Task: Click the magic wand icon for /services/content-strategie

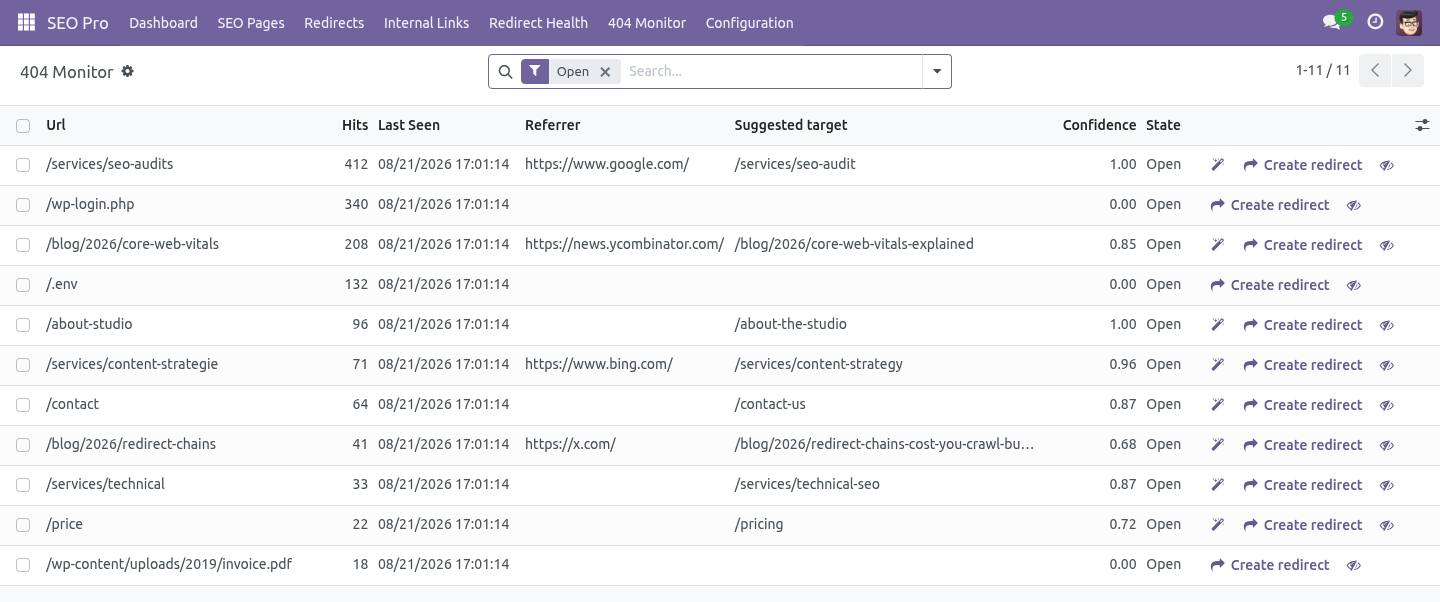Action: click(x=1217, y=365)
